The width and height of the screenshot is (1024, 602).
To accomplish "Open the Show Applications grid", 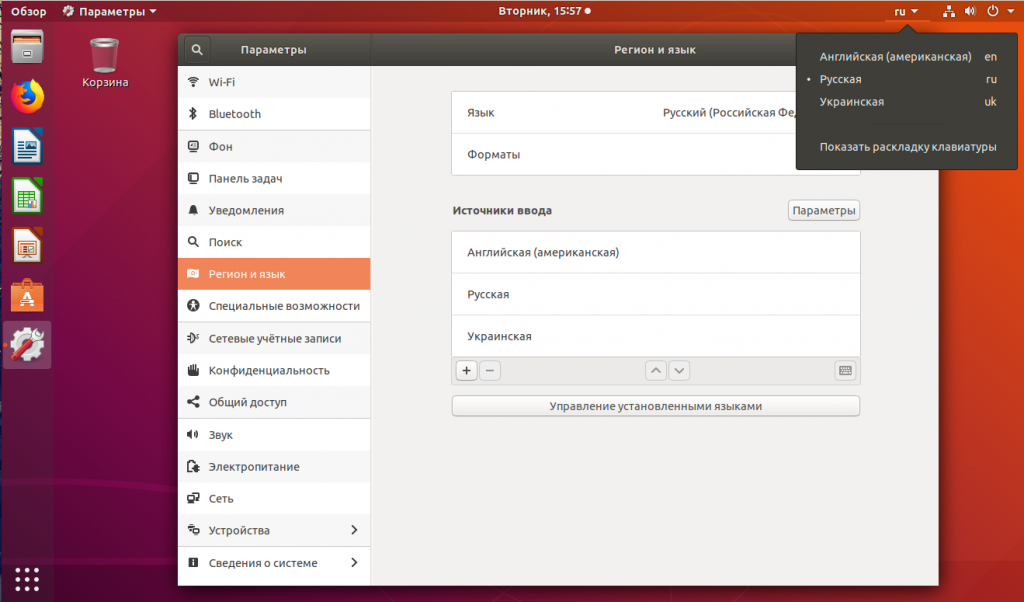I will click(27, 578).
